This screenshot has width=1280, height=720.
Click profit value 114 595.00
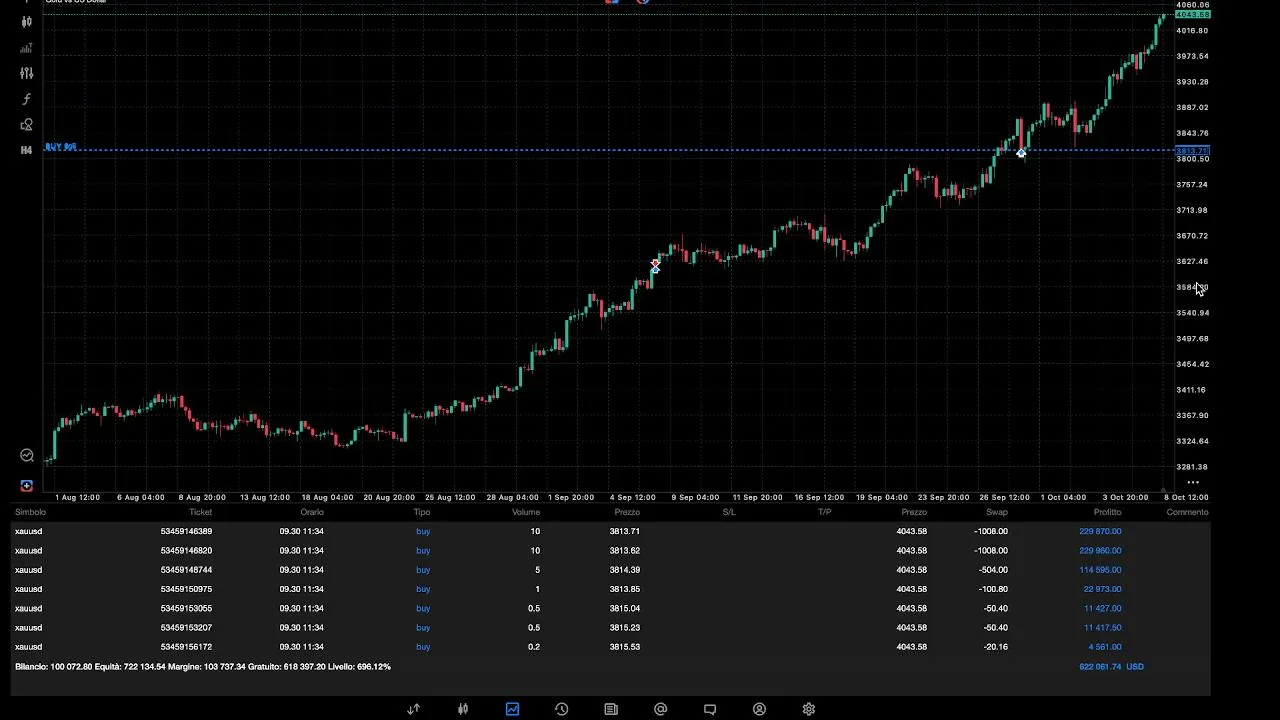click(x=1100, y=570)
